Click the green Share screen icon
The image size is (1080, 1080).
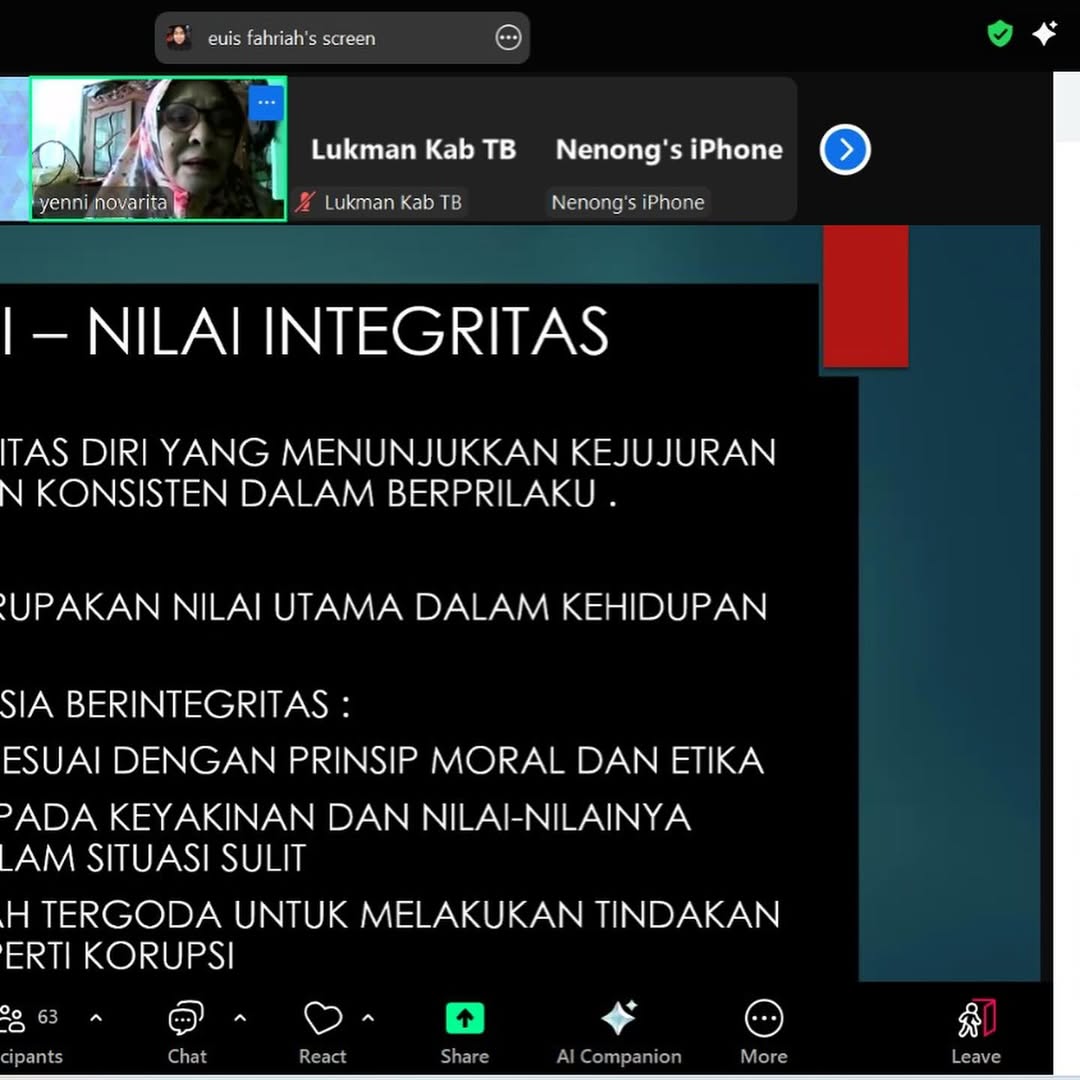click(464, 1020)
